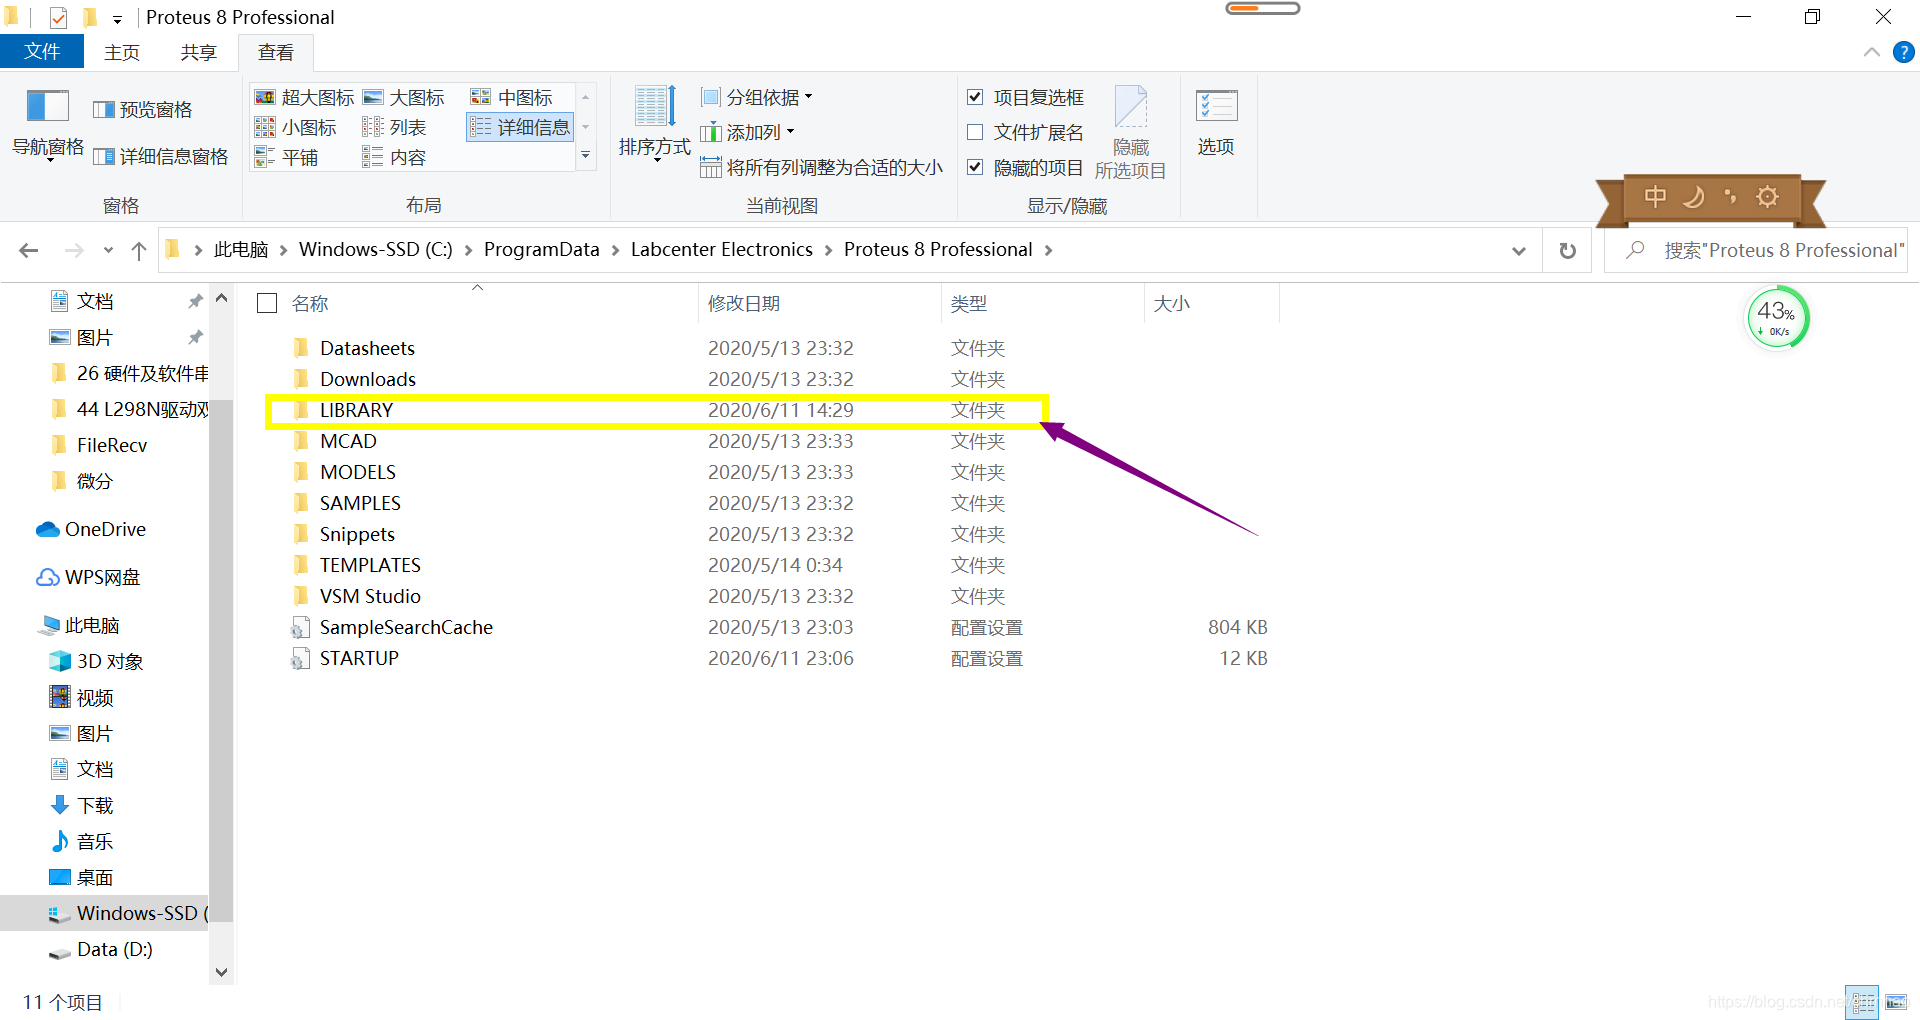Select Extra large icons (超大图标) layout
Image resolution: width=1920 pixels, height=1020 pixels.
coord(305,97)
